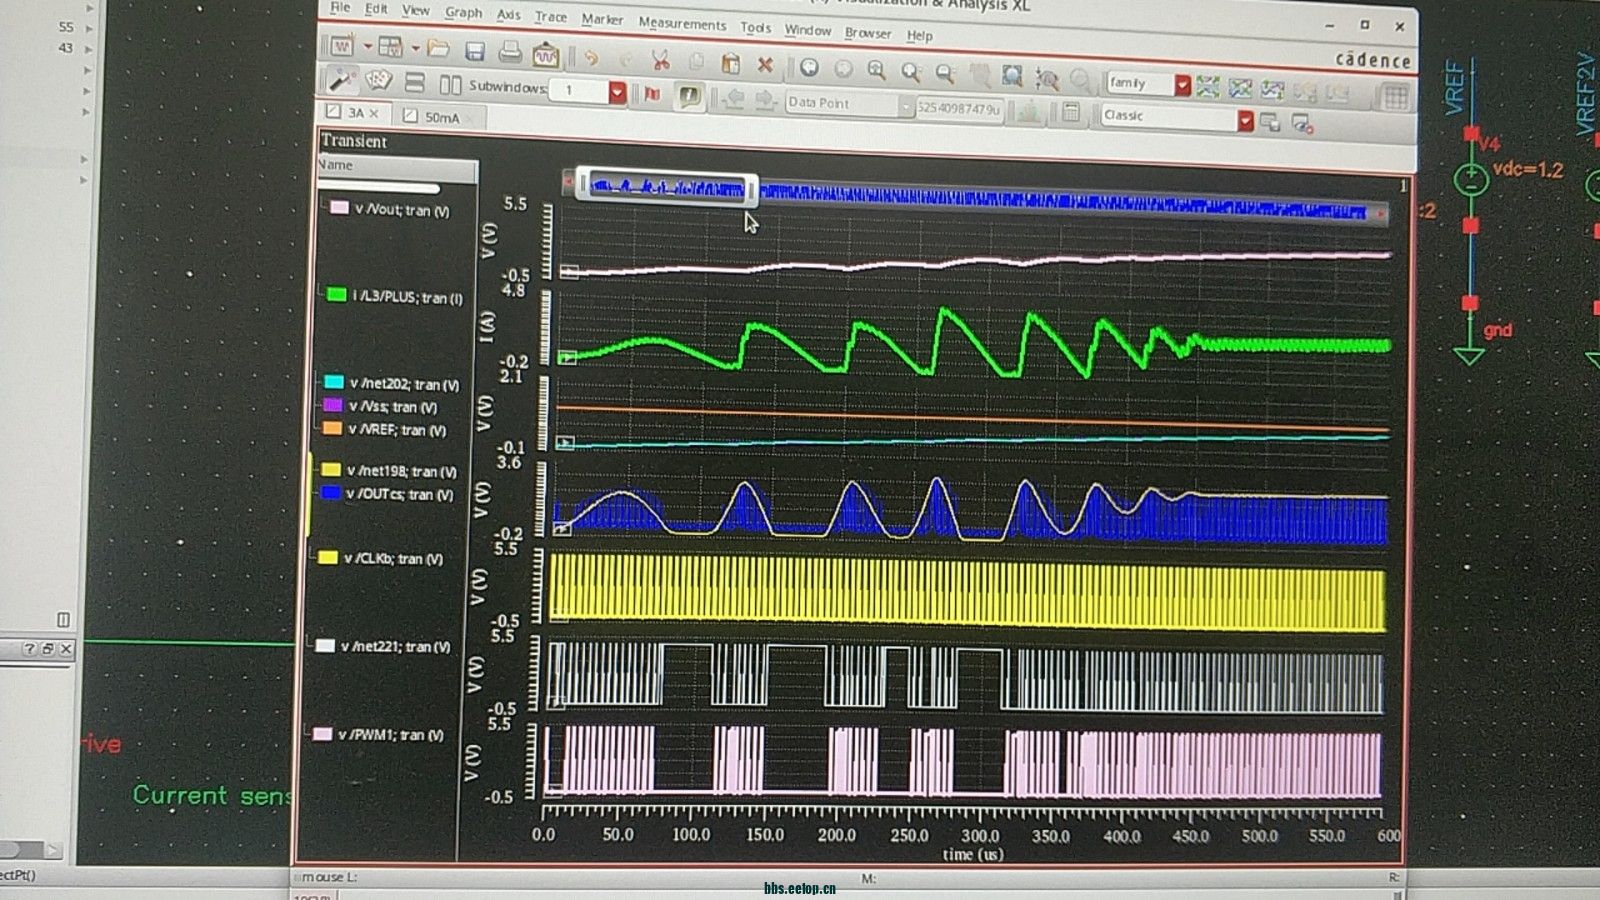Select the cyan v /net202 legend swatch
Viewport: 1600px width, 900px height.
(x=334, y=382)
